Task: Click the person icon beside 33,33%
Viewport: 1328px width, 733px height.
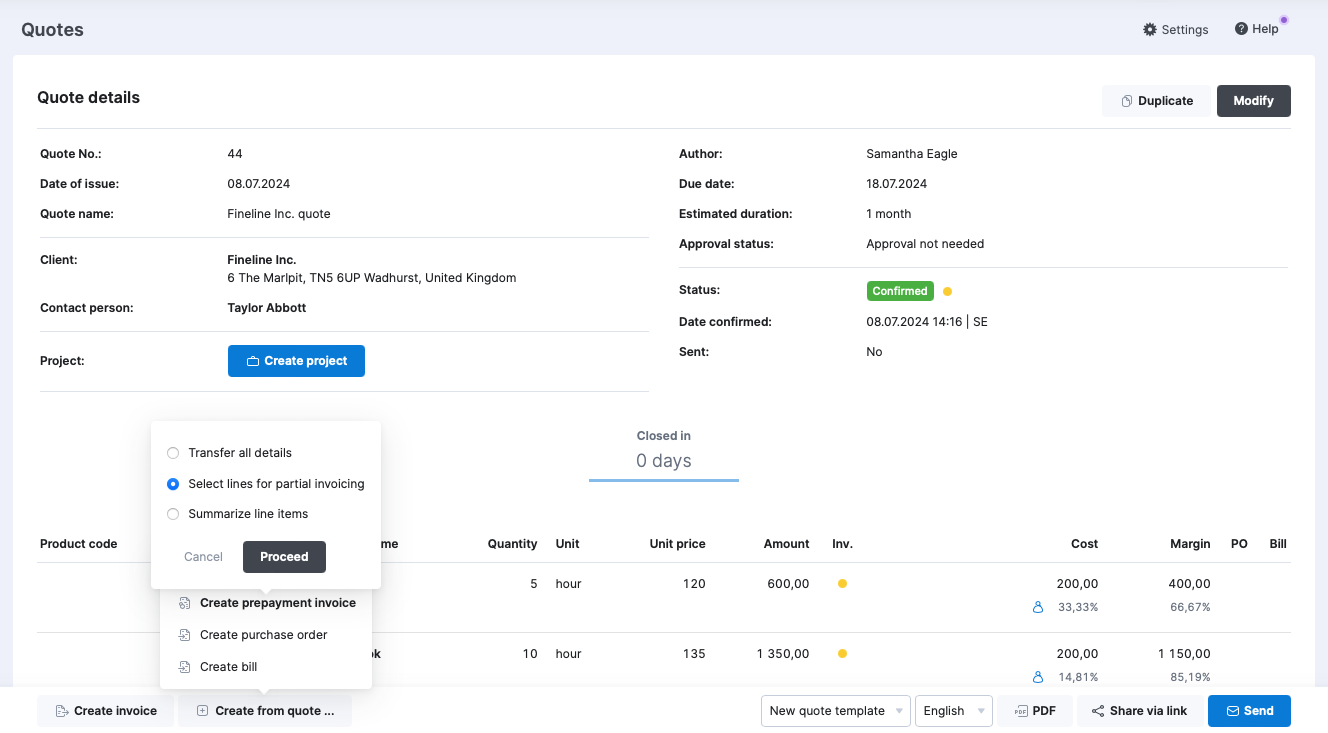Action: (1038, 607)
